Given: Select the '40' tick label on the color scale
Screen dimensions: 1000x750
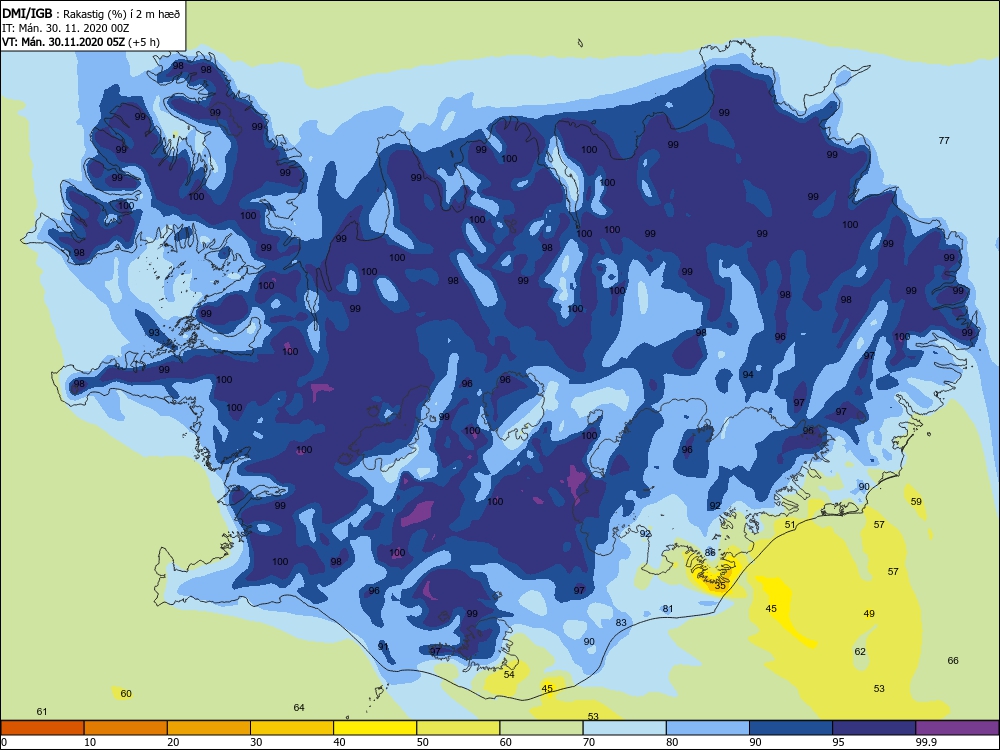Looking at the screenshot, I should (340, 742).
